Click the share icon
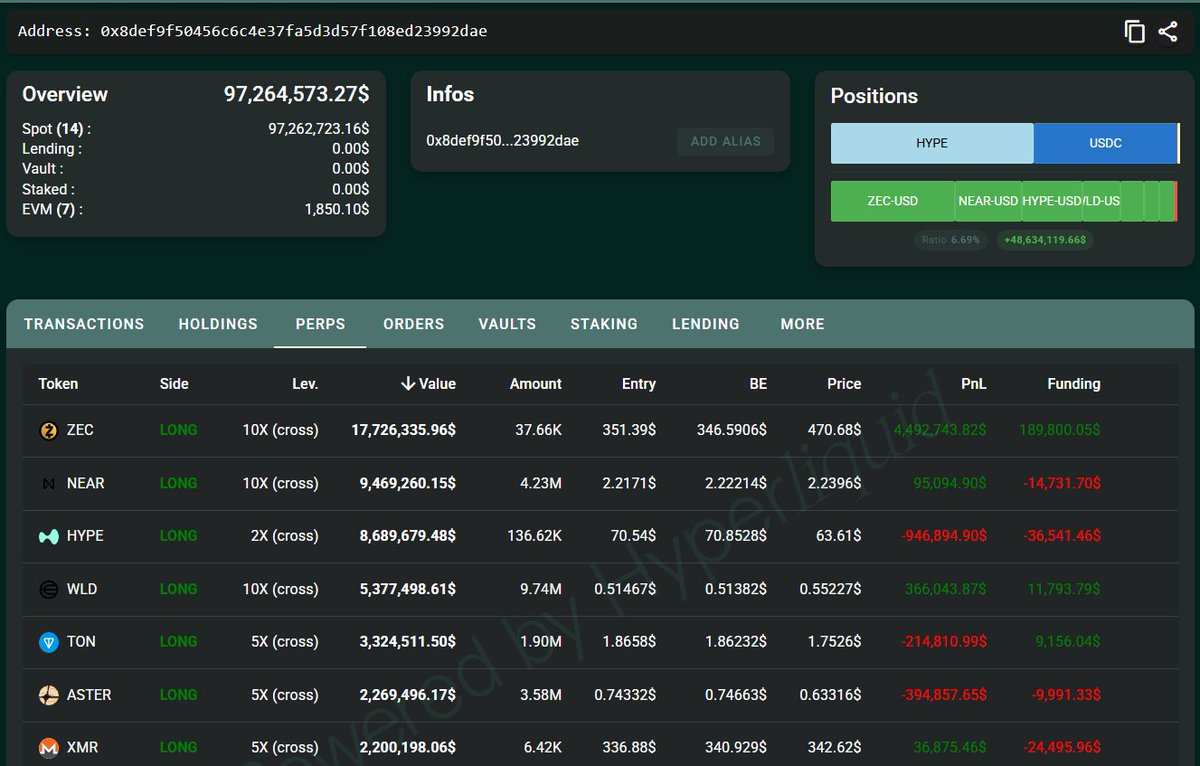 pyautogui.click(x=1168, y=32)
